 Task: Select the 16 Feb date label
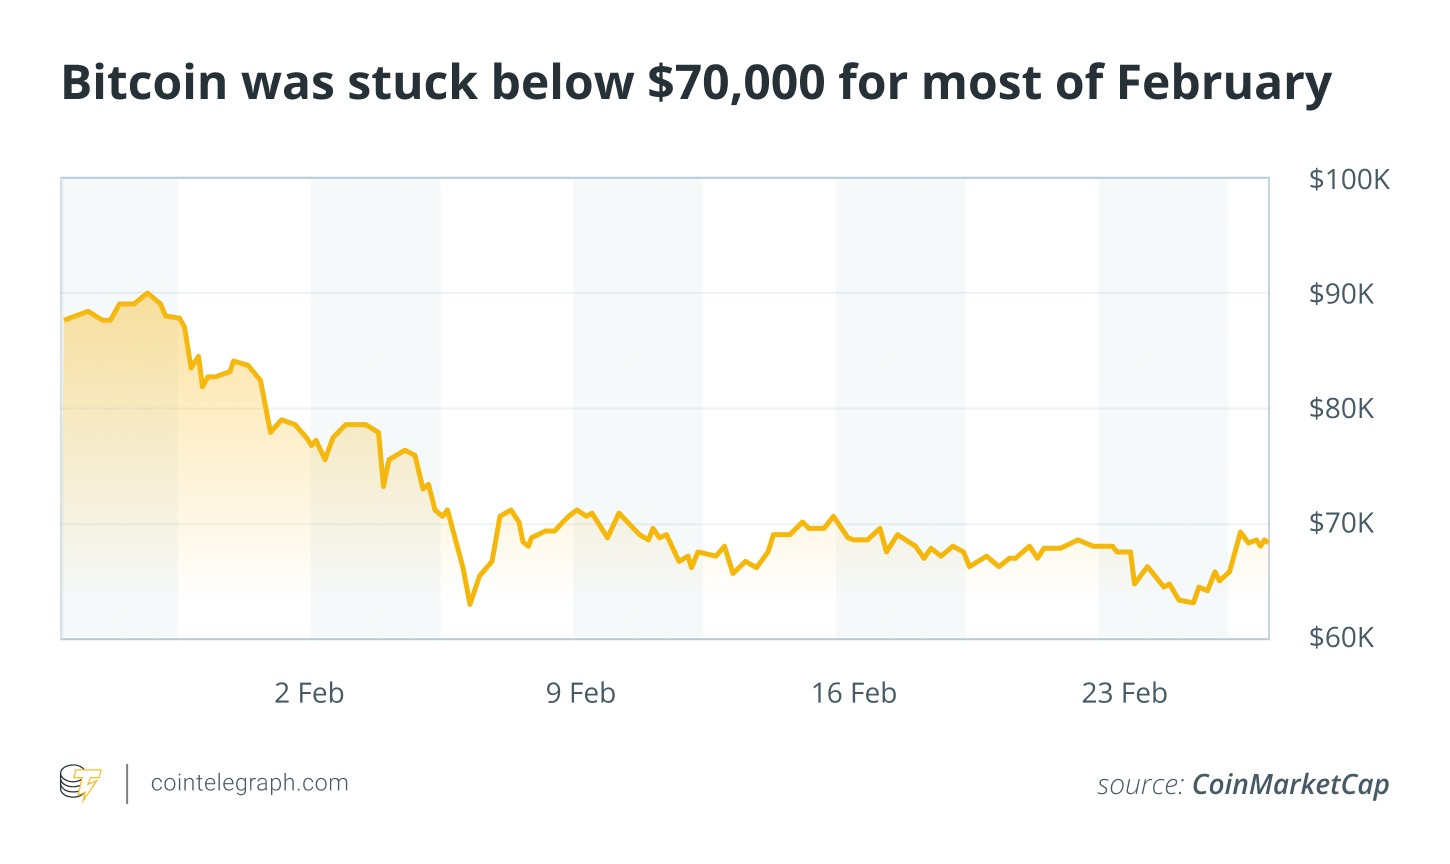click(853, 693)
